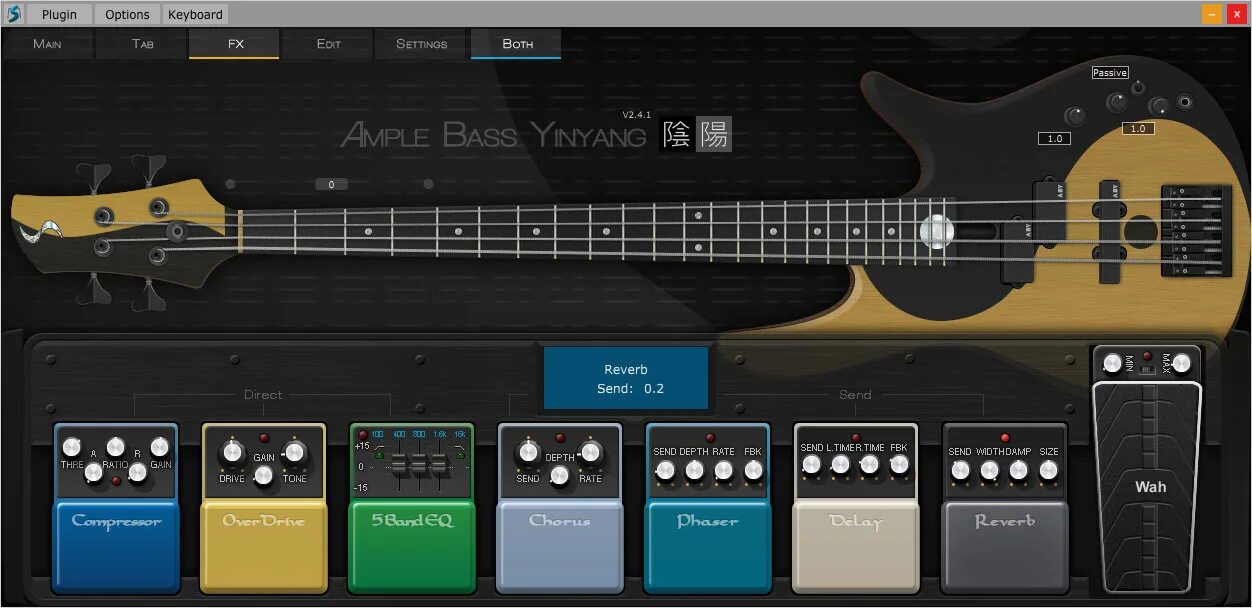Click the Both view button
Screen dimensions: 1252x608
point(516,44)
